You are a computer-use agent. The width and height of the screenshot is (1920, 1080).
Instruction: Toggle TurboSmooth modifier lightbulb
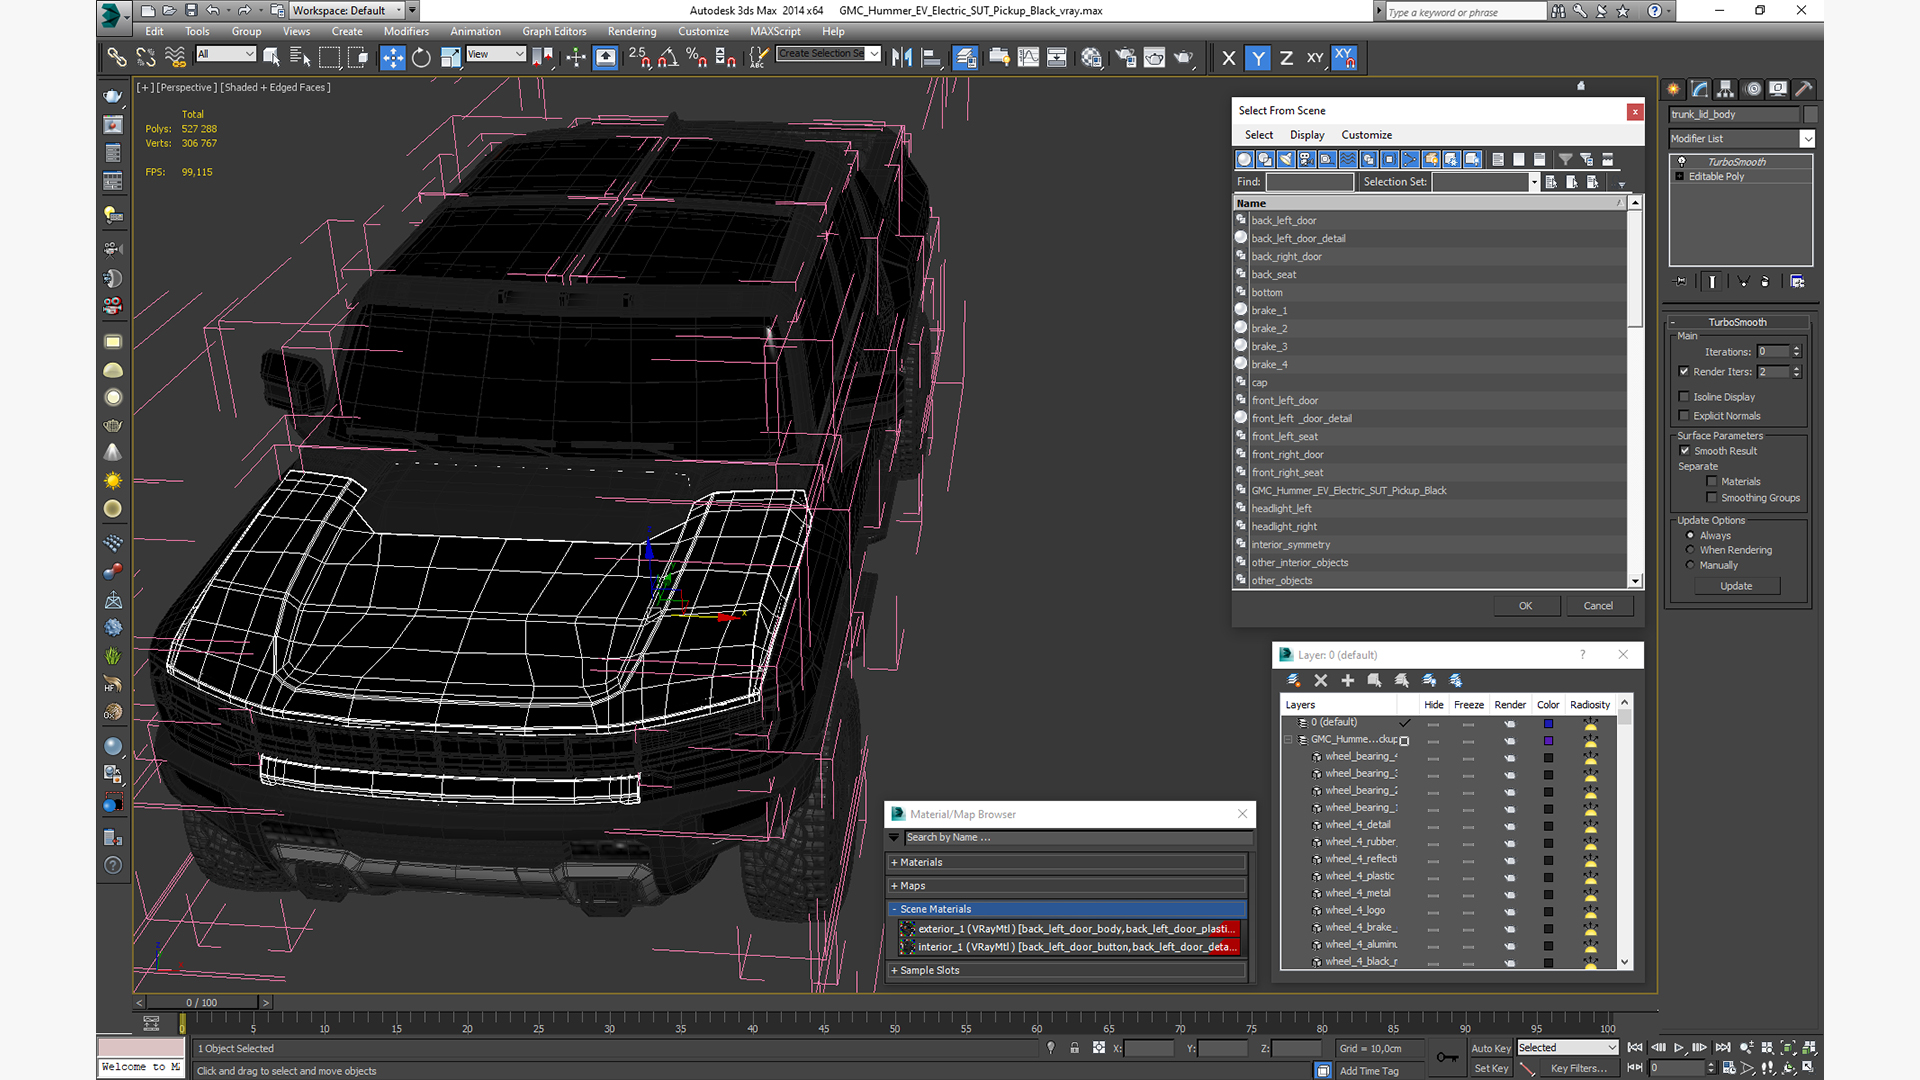pos(1681,162)
